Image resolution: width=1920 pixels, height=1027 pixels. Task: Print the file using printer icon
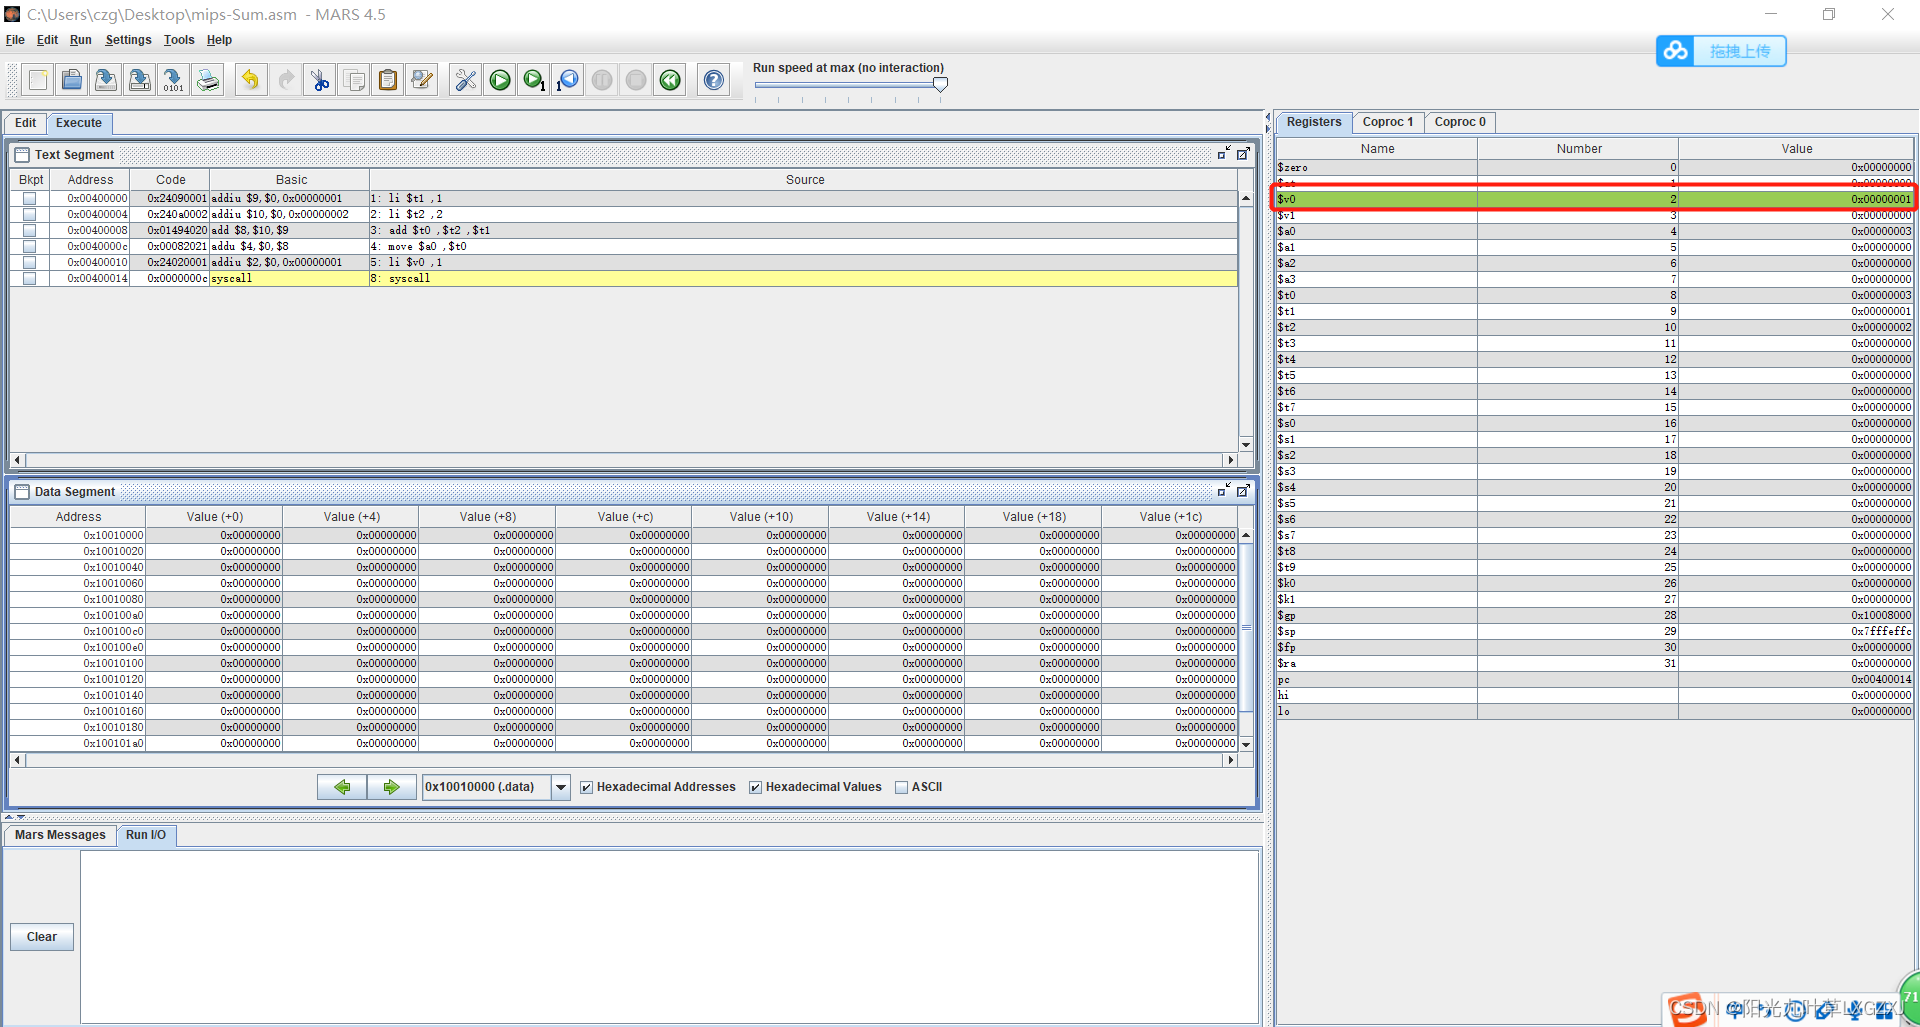[x=208, y=80]
